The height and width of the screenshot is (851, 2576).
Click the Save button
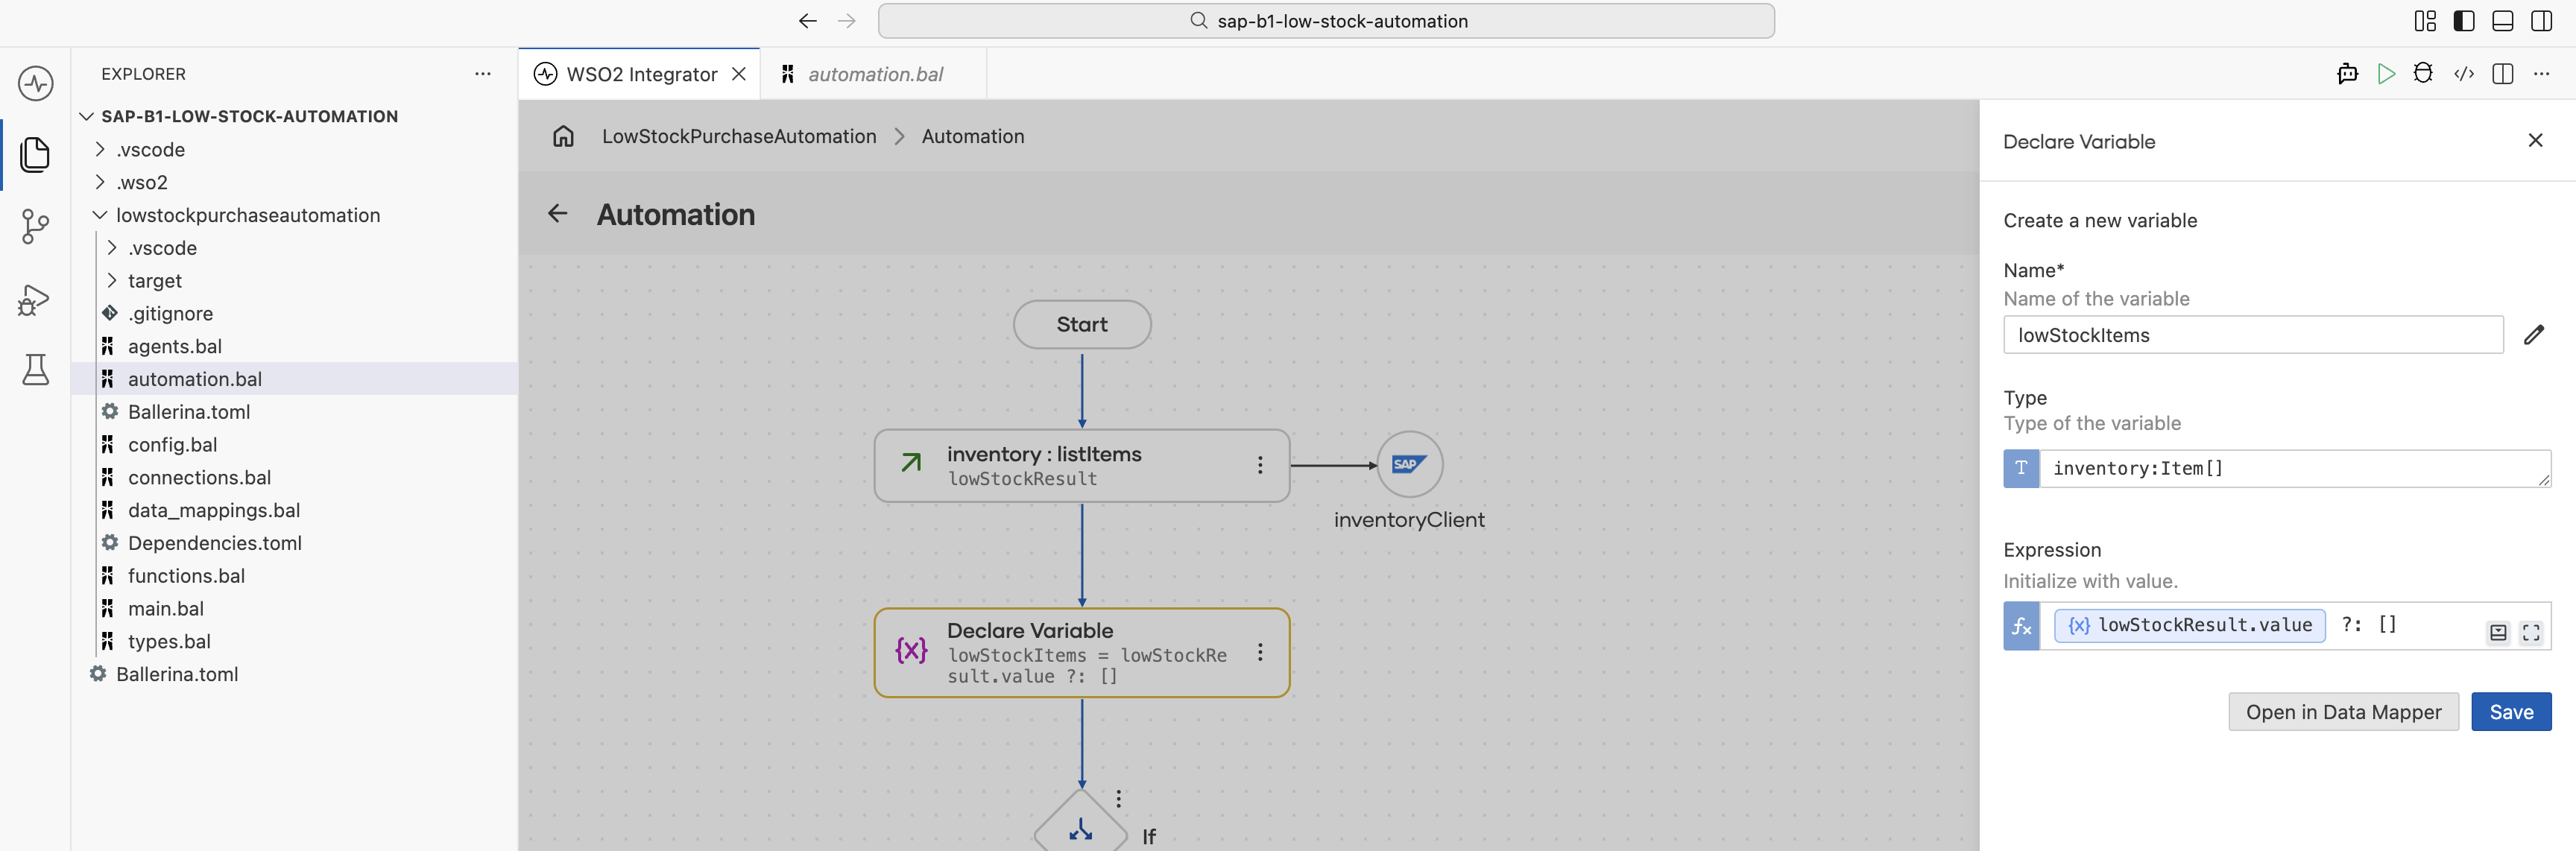pyautogui.click(x=2511, y=712)
